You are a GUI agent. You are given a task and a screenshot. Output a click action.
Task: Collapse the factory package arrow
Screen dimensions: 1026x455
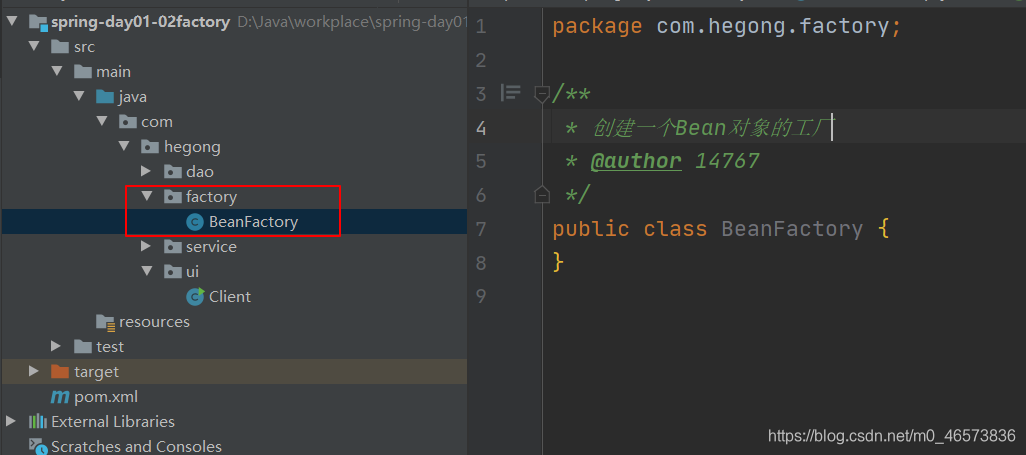(x=147, y=196)
